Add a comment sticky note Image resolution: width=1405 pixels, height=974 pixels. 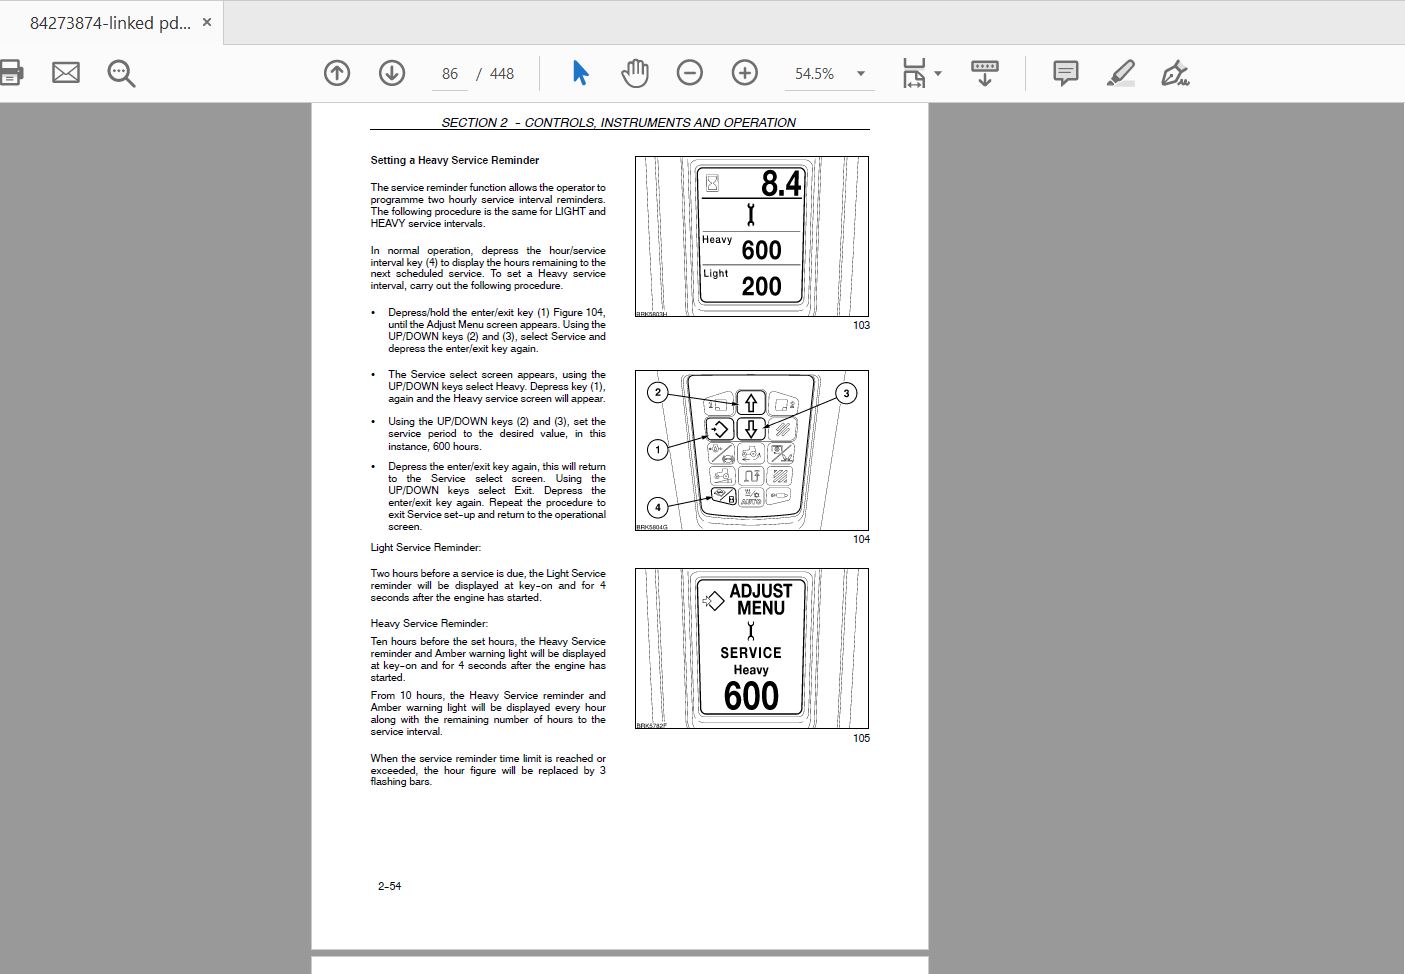(x=1066, y=73)
